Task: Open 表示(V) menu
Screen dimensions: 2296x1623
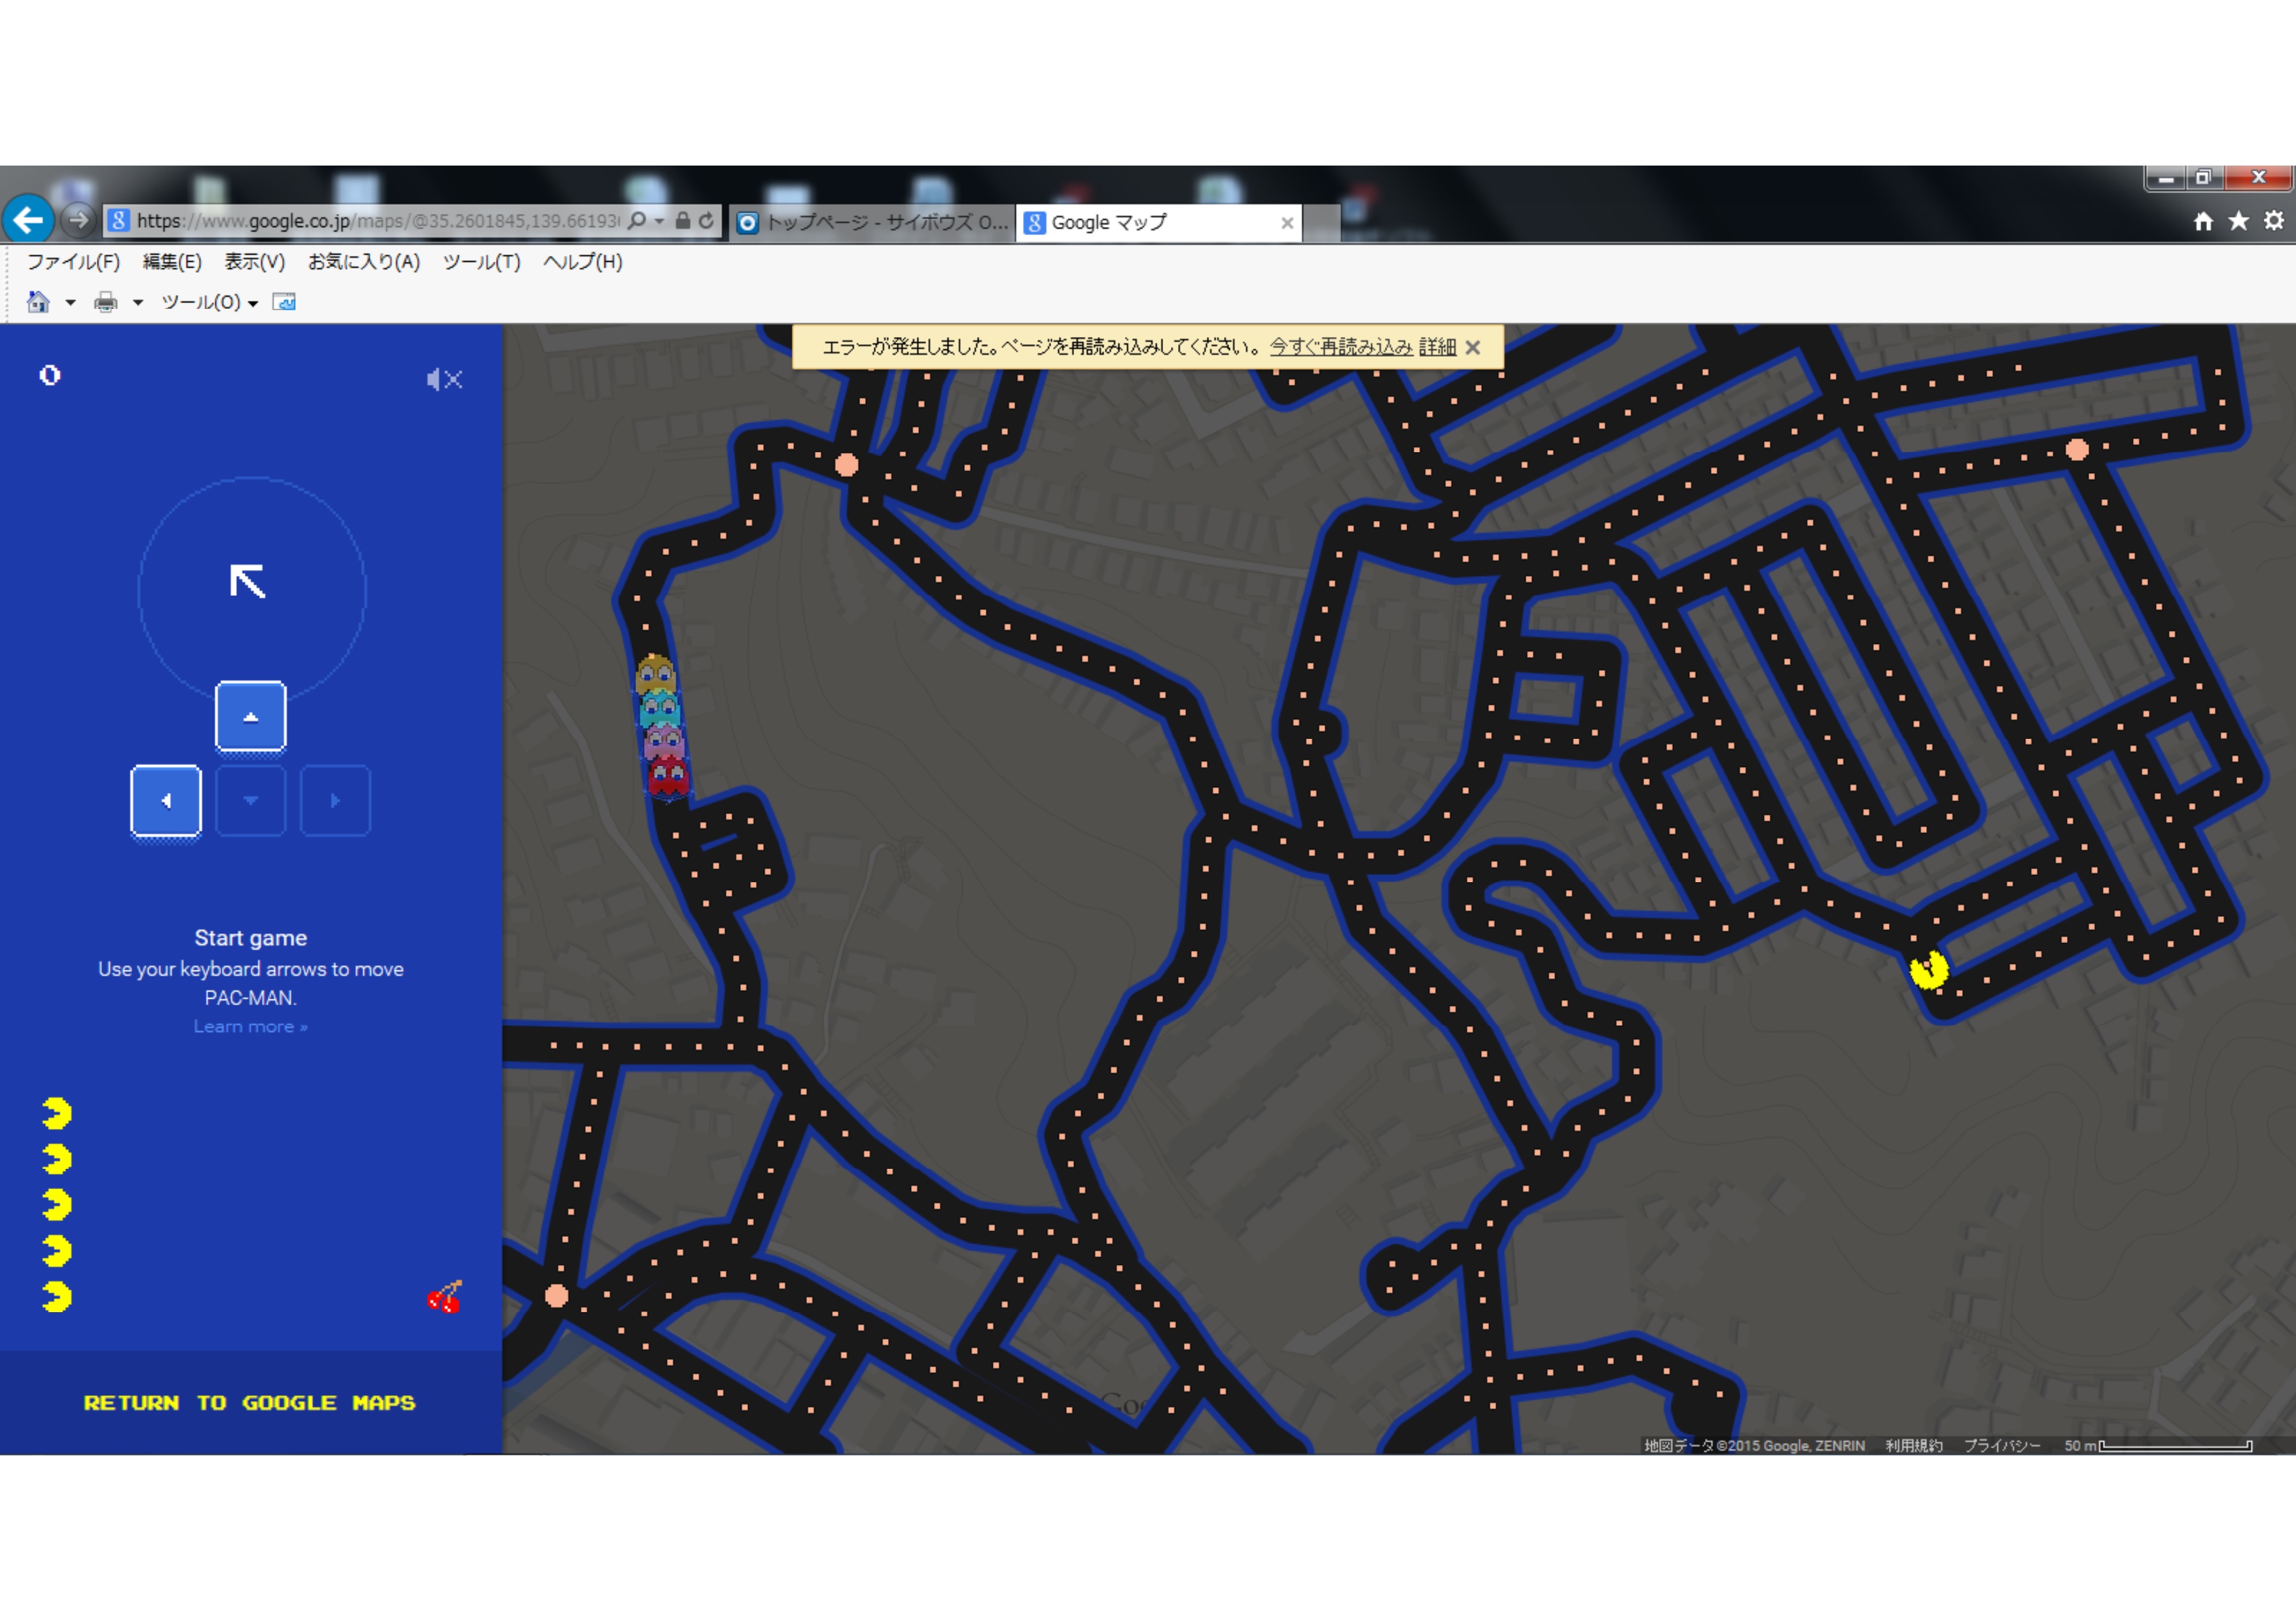Action: tap(254, 262)
